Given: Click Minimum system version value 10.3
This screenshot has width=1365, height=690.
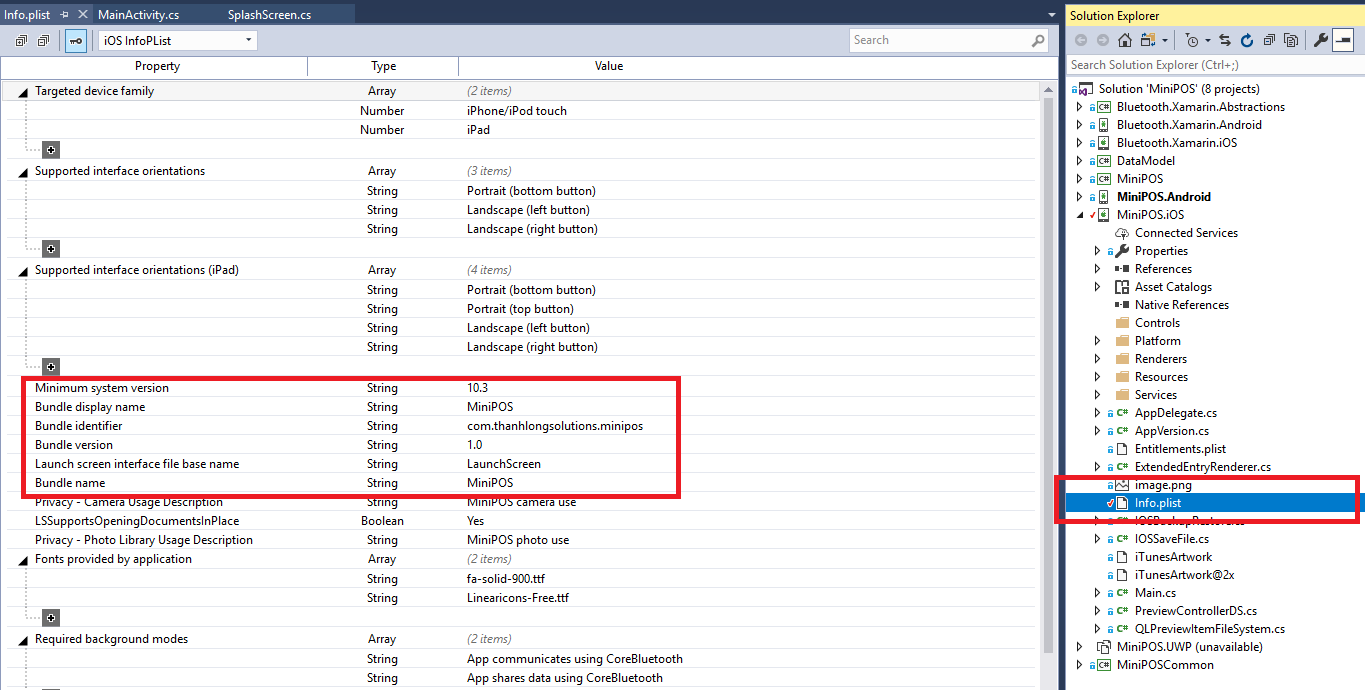Looking at the screenshot, I should tap(477, 388).
